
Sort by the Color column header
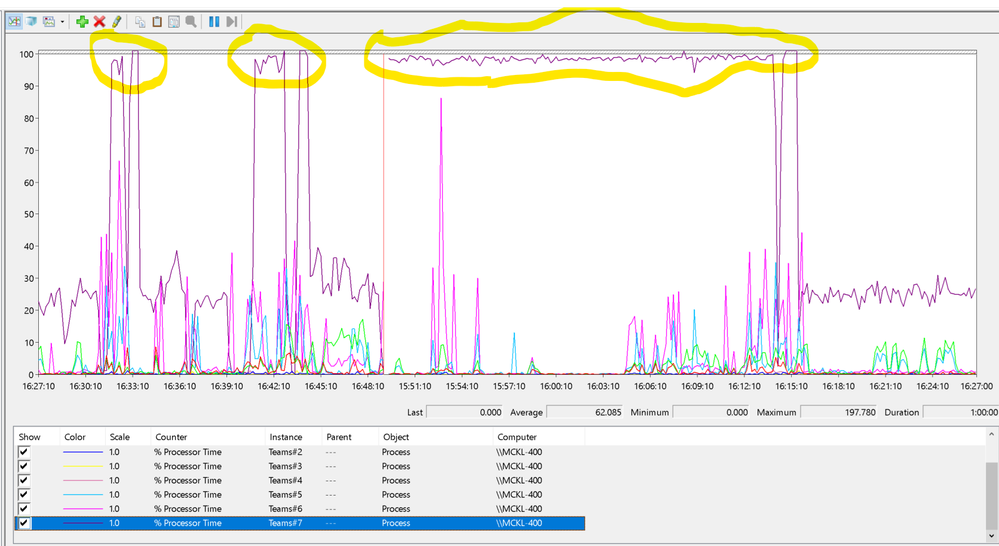(x=82, y=437)
